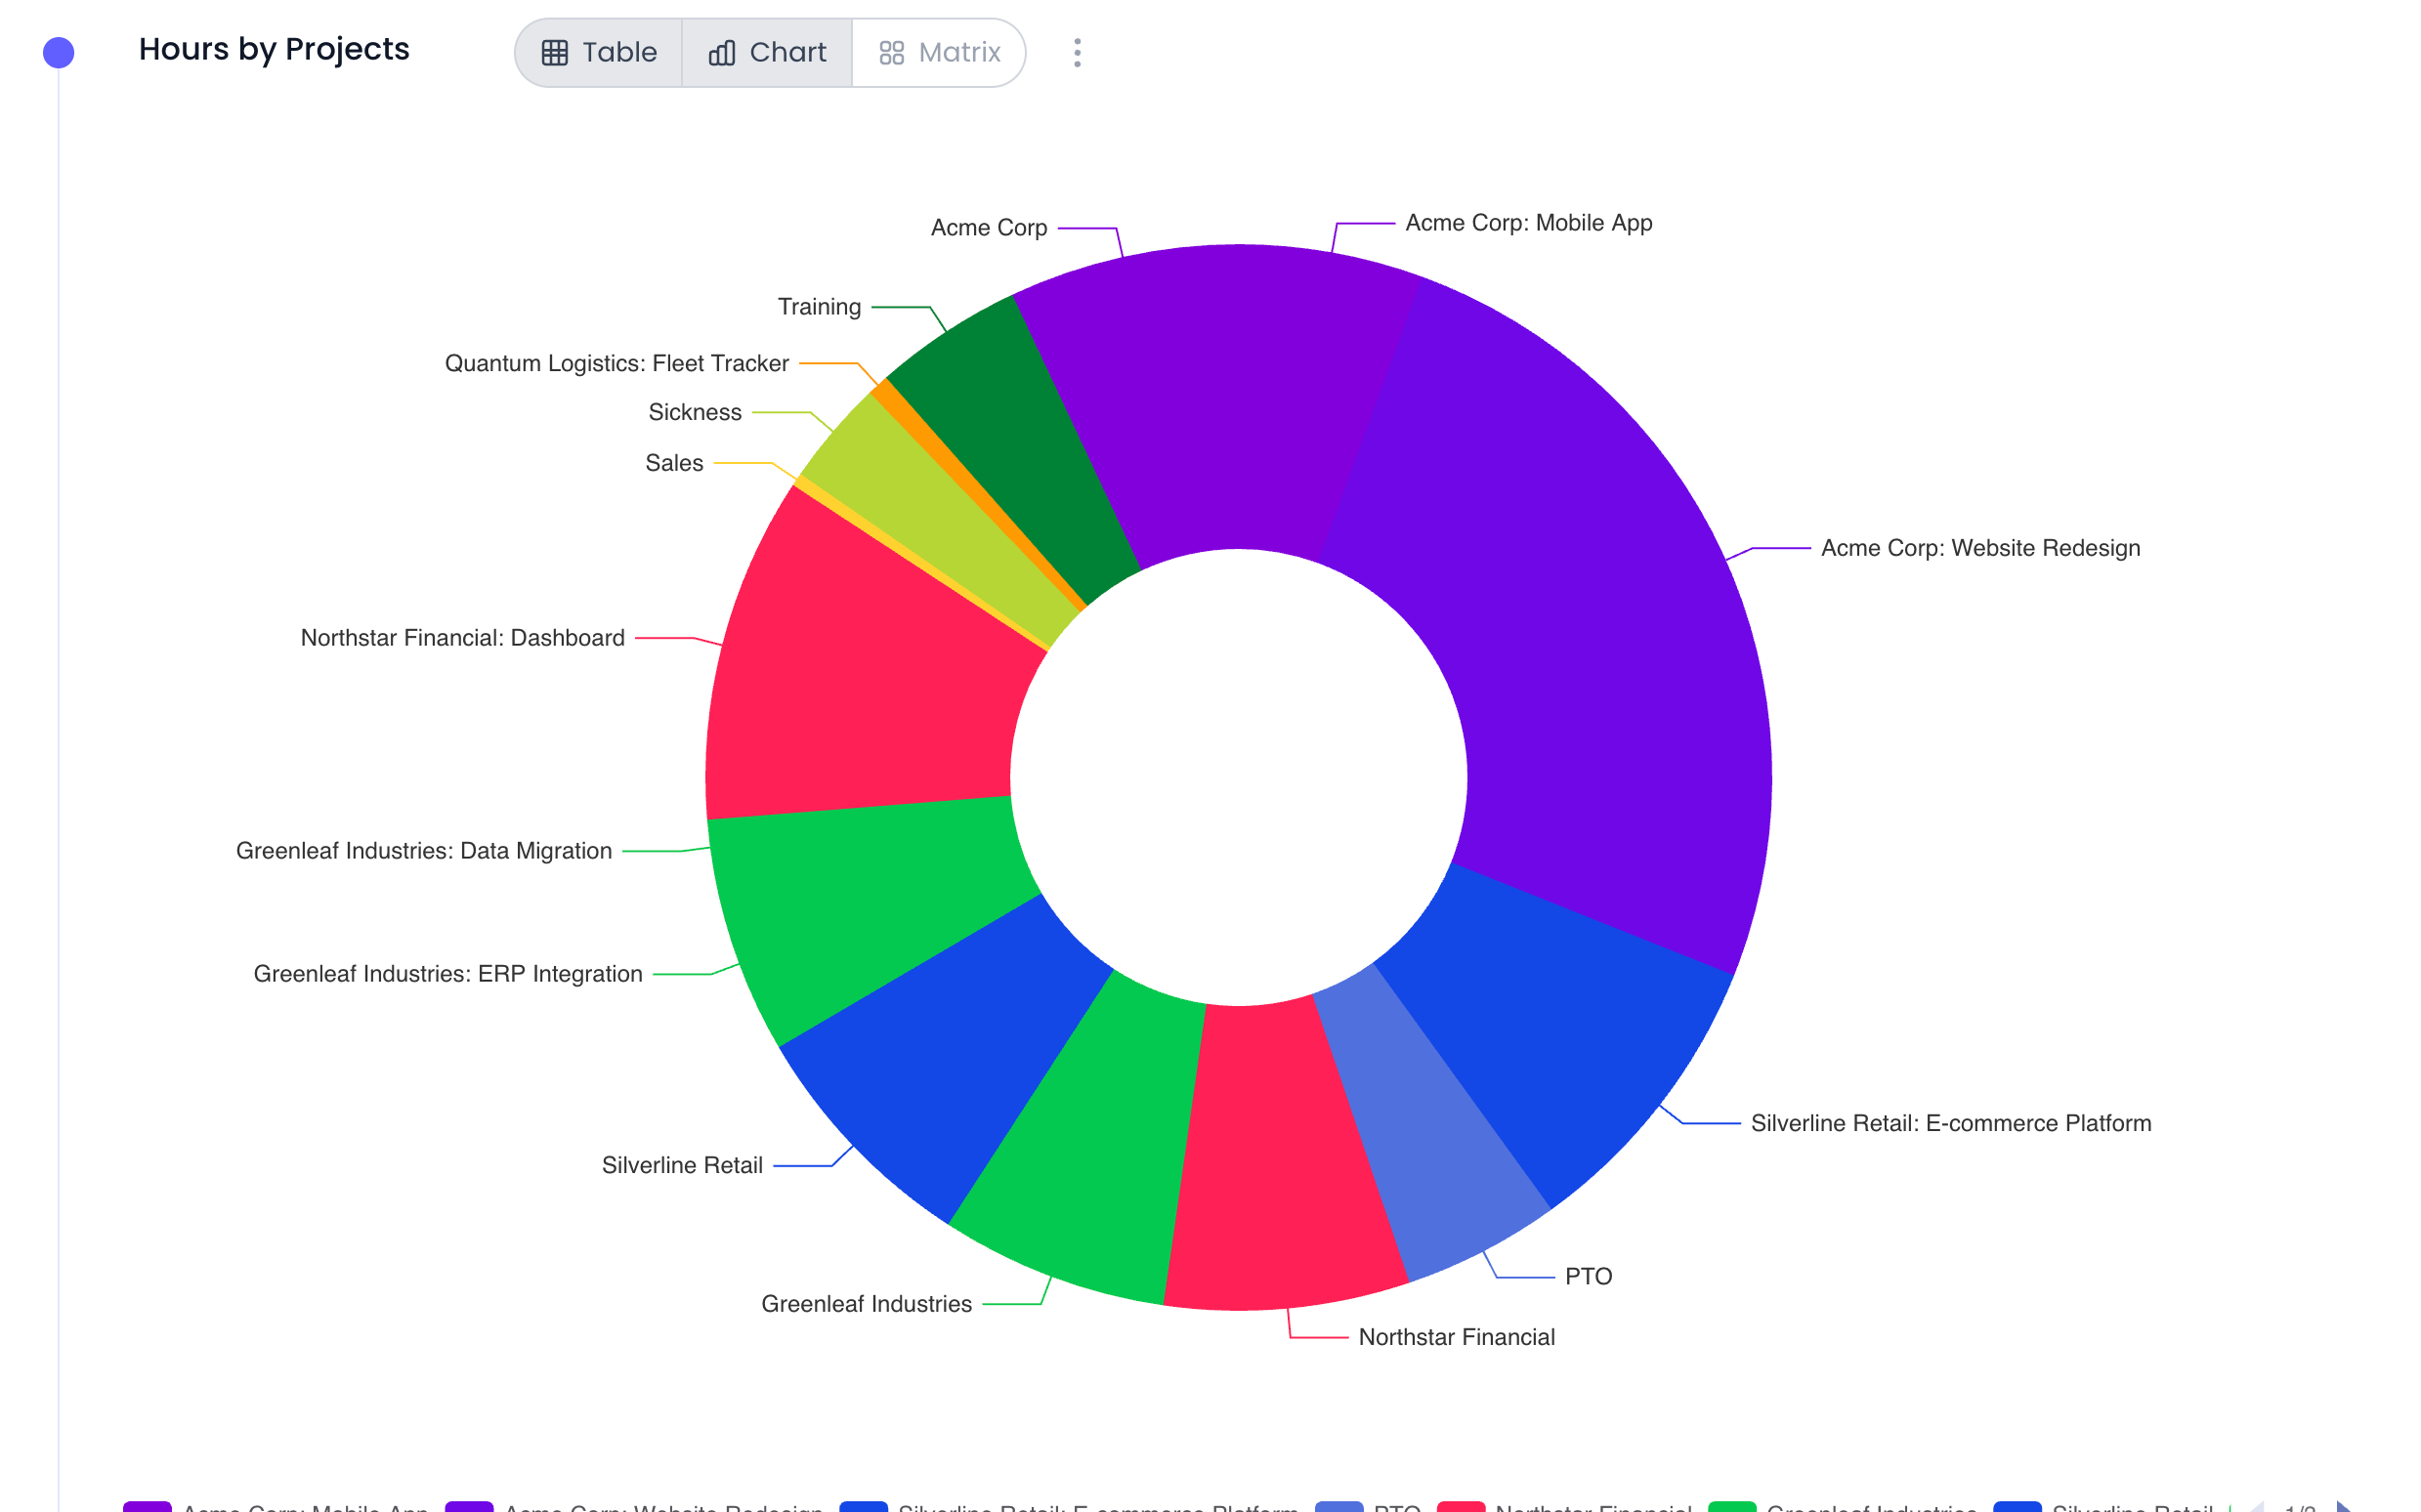The image size is (2421, 1512).
Task: Switch to the Chart view tab
Action: [767, 53]
